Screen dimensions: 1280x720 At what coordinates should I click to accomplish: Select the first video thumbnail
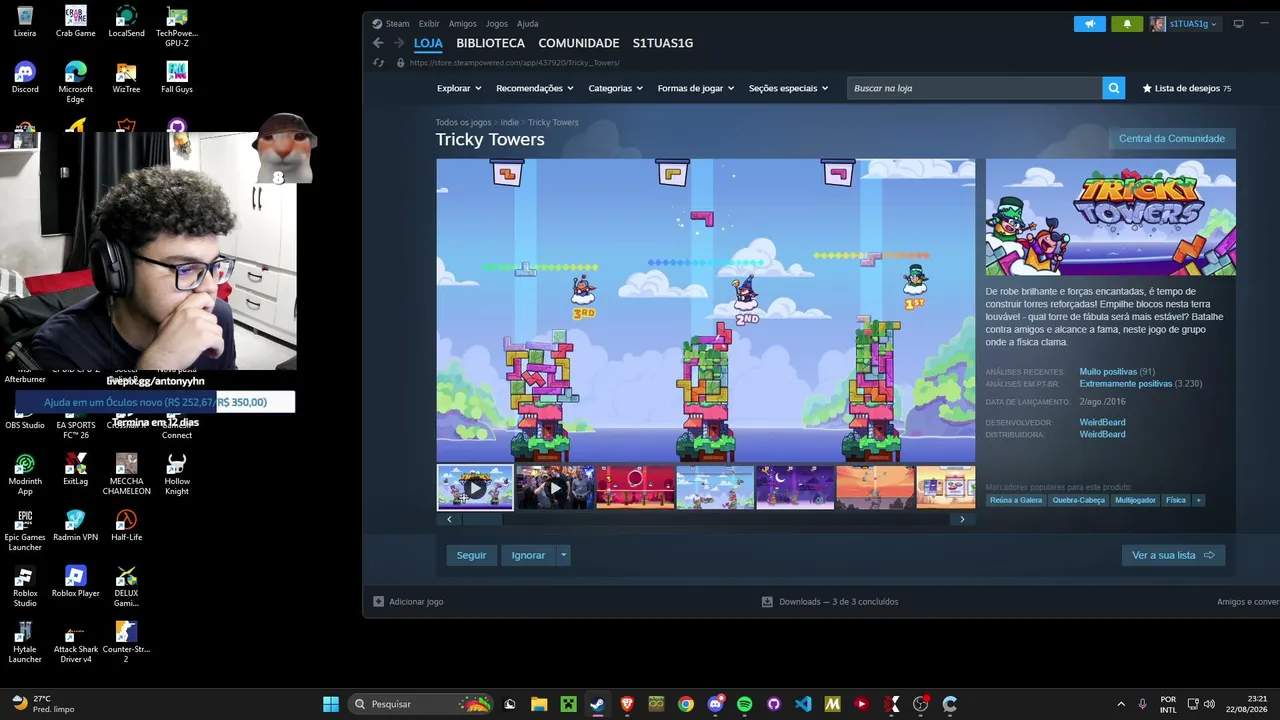pos(475,488)
